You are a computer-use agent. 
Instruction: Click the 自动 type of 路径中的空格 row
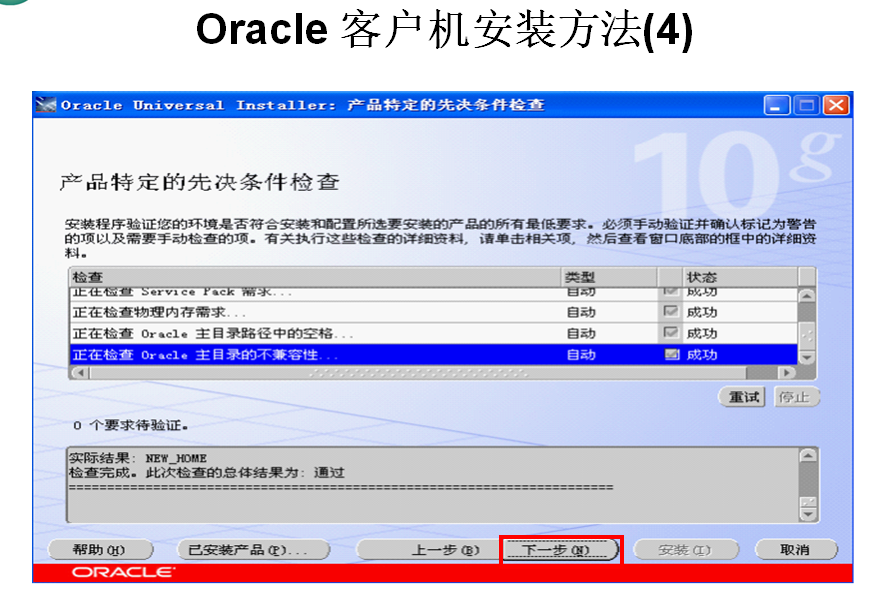point(581,333)
